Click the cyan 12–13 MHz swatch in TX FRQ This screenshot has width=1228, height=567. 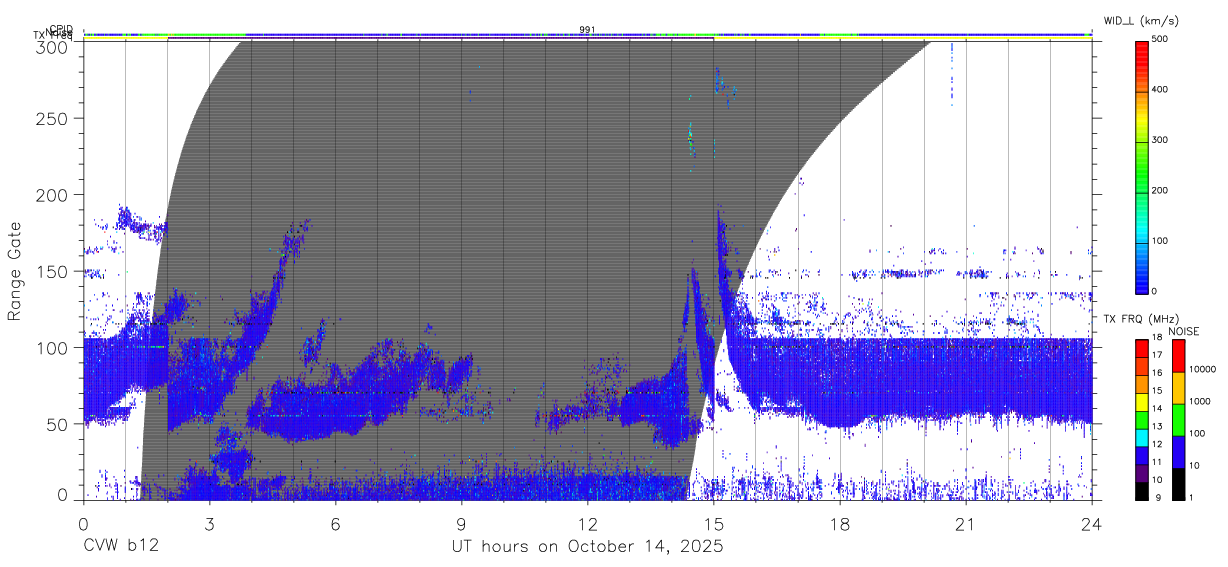click(x=1141, y=436)
